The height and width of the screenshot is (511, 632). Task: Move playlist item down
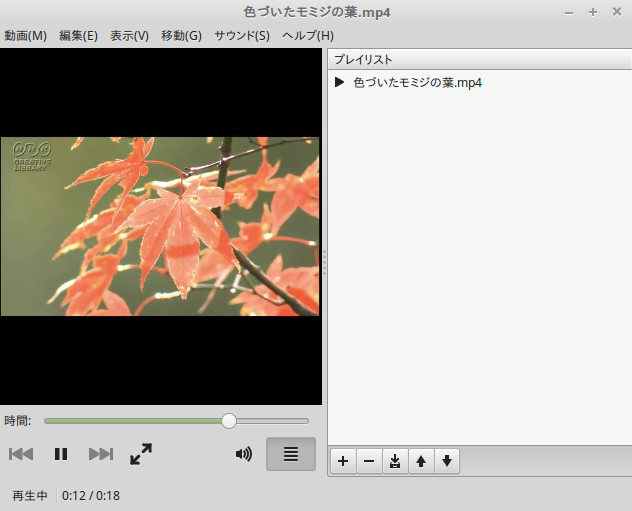(x=447, y=461)
